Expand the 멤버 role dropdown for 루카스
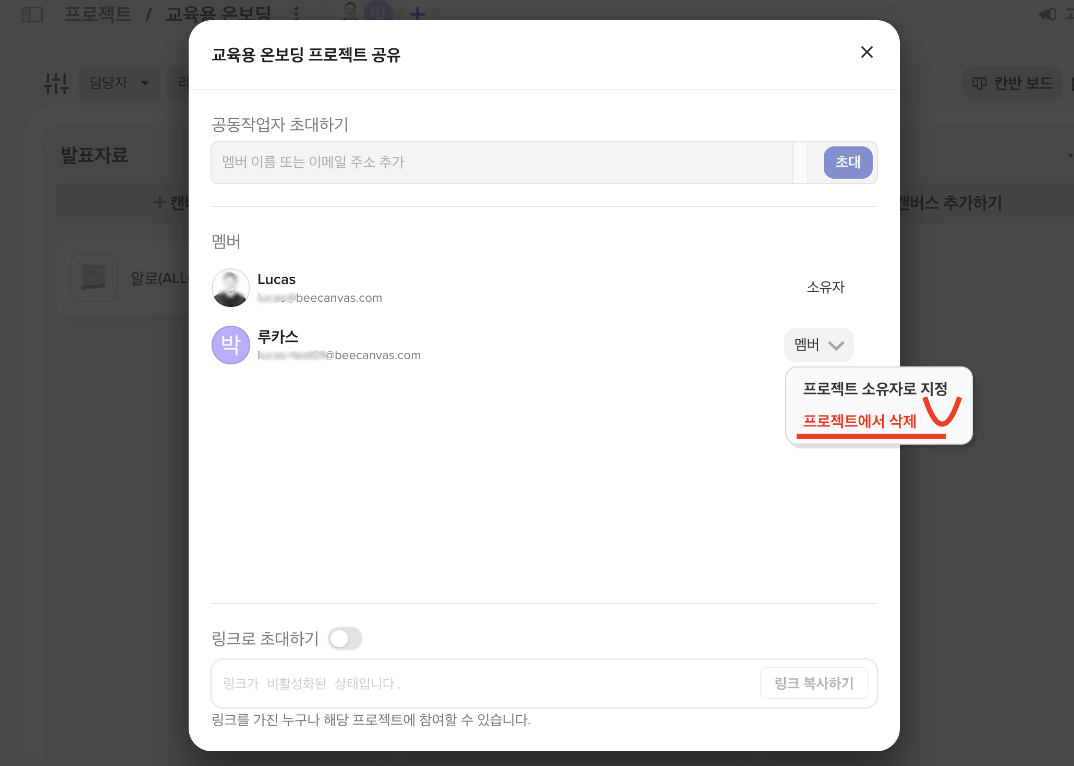This screenshot has height=766, width=1074. pyautogui.click(x=819, y=345)
